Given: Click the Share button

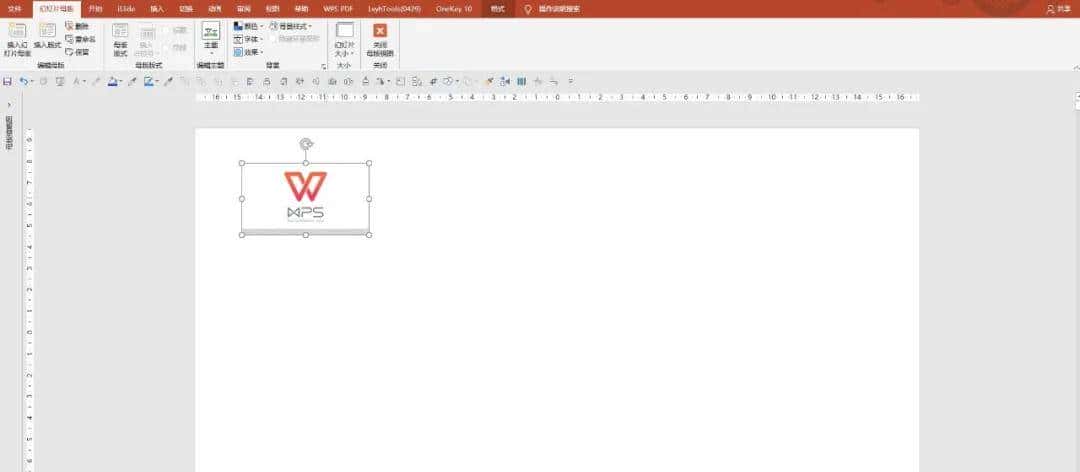Looking at the screenshot, I should [1057, 8].
